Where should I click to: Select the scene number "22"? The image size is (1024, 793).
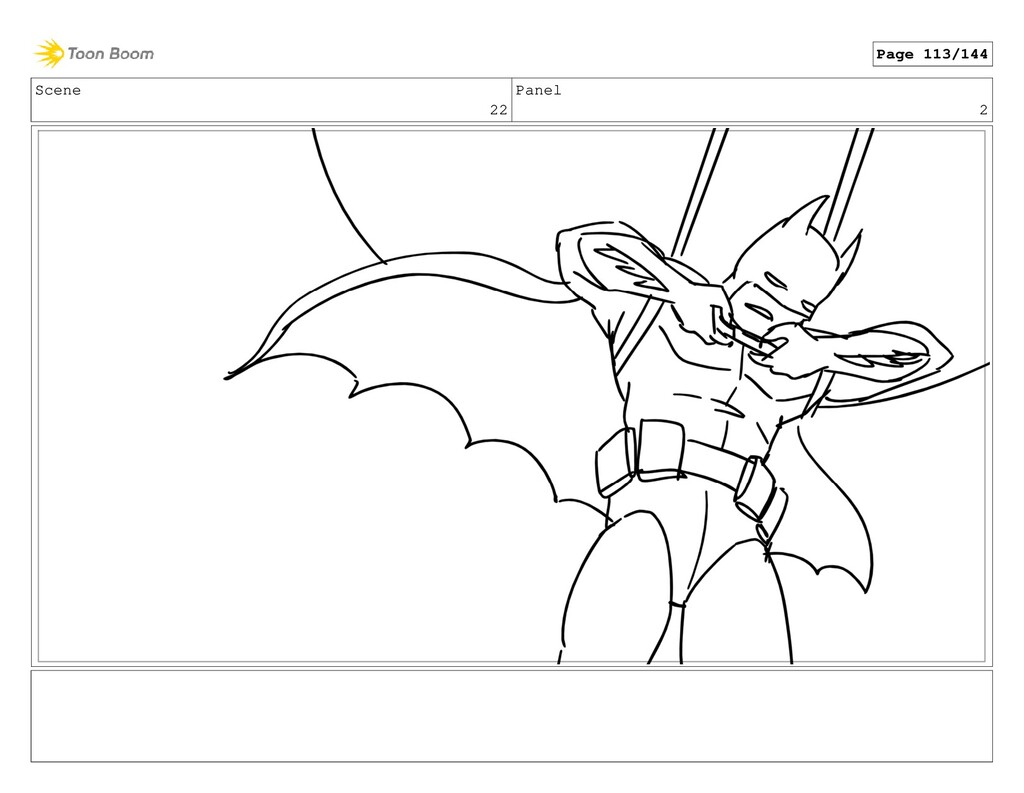click(x=498, y=110)
